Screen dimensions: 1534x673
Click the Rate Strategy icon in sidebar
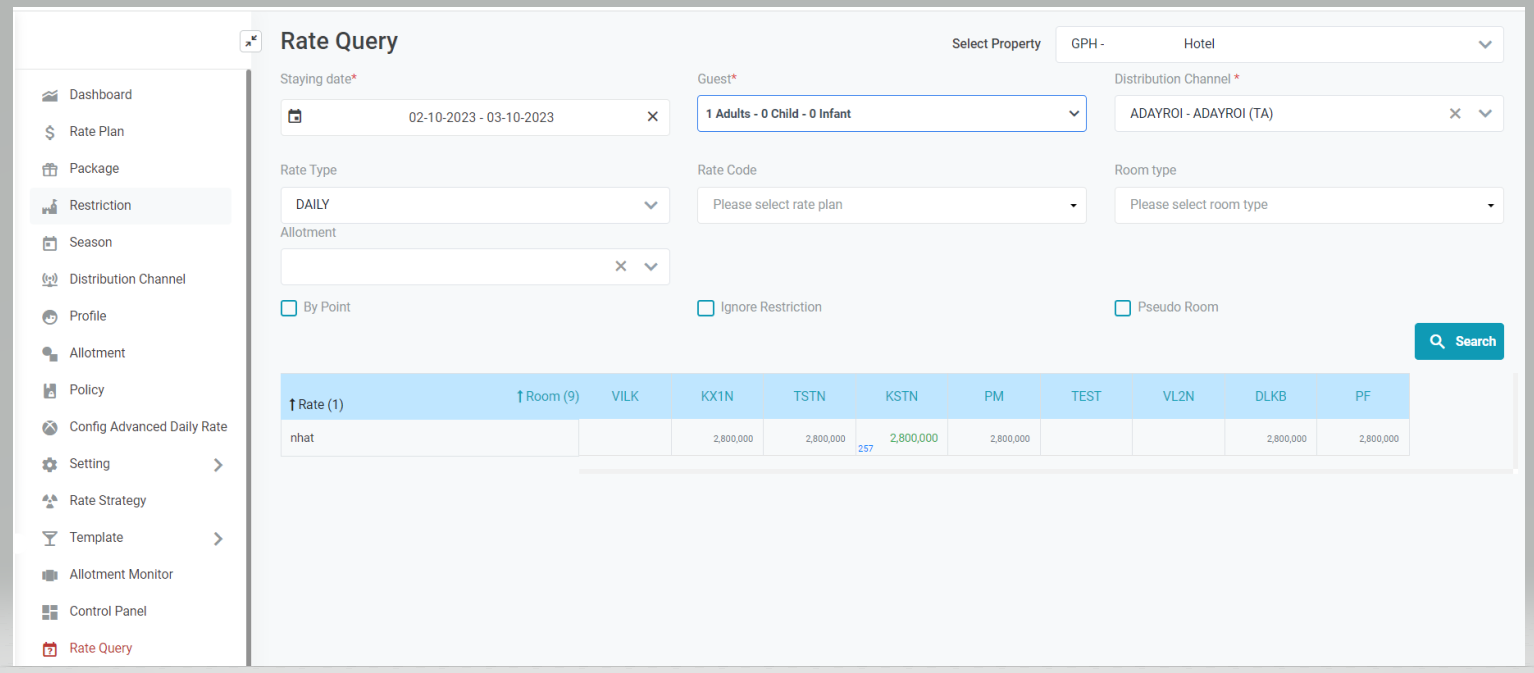click(50, 501)
